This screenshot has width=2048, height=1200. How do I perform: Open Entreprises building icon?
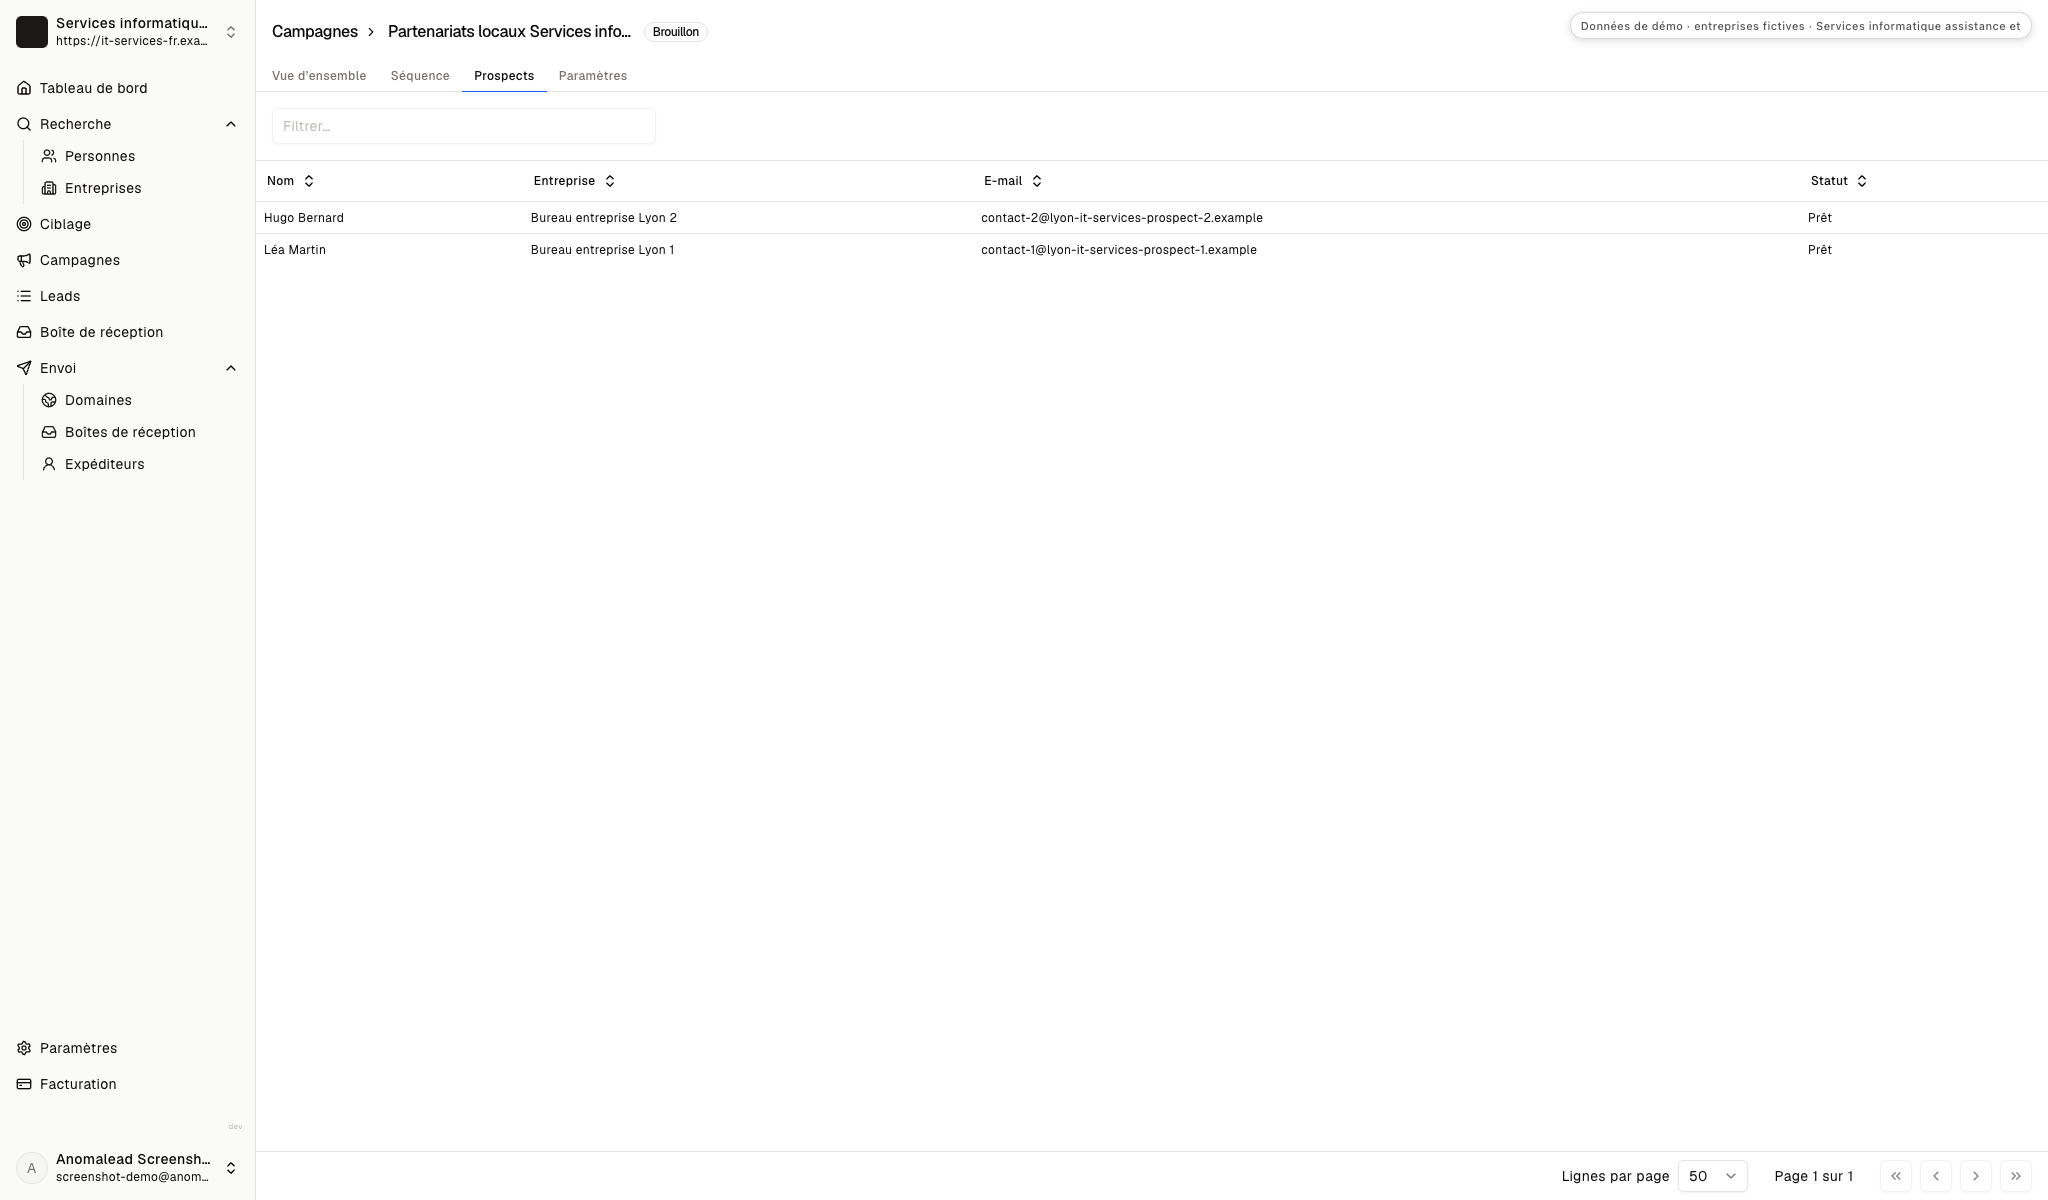point(49,188)
